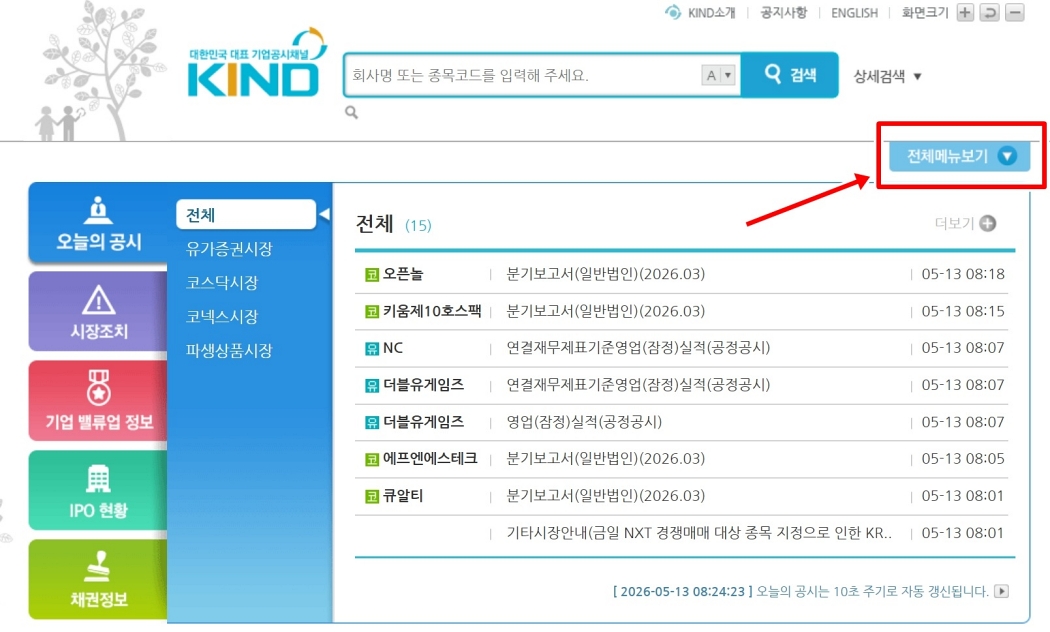Open the 공지사항 link
The image size is (1050, 632).
click(x=783, y=13)
